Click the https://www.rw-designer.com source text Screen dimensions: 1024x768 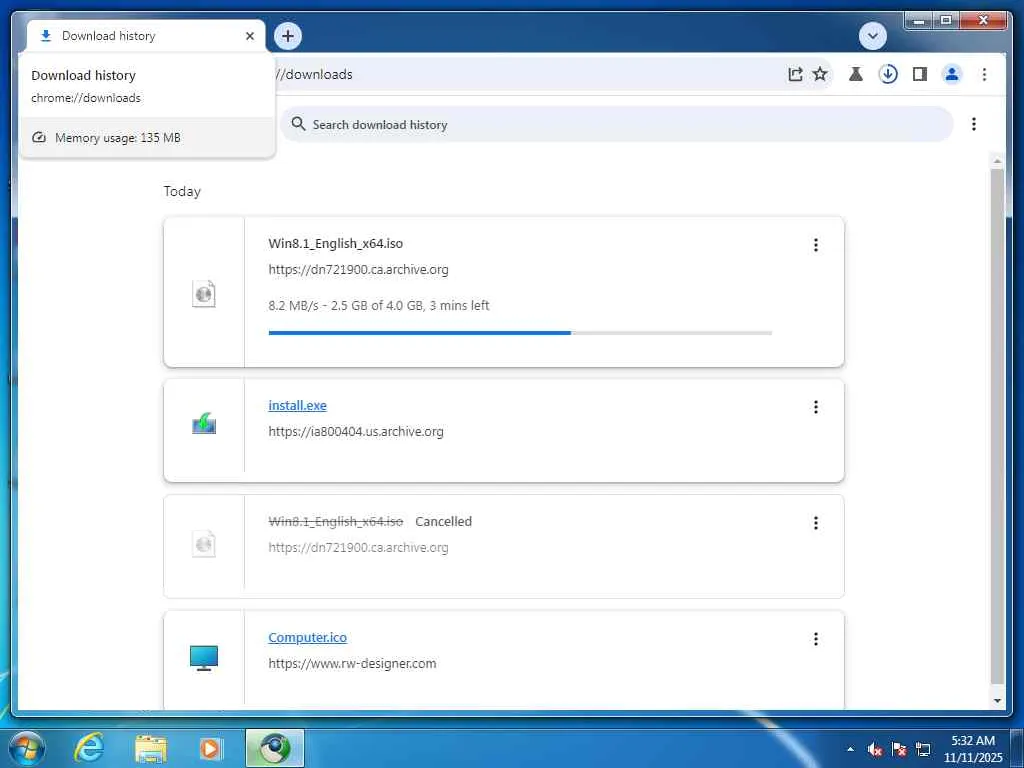[x=352, y=664]
